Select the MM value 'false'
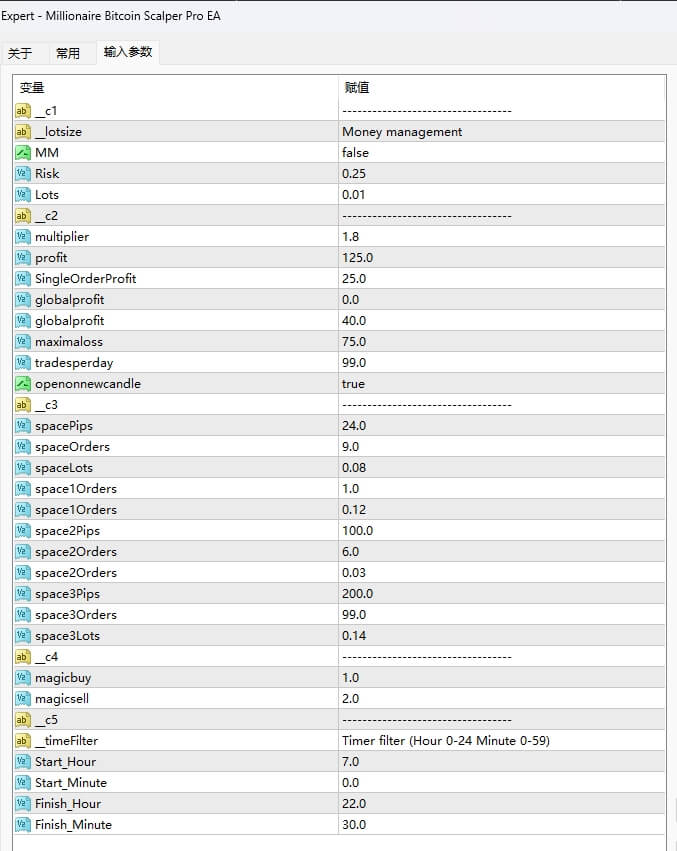677x851 pixels. click(x=502, y=153)
